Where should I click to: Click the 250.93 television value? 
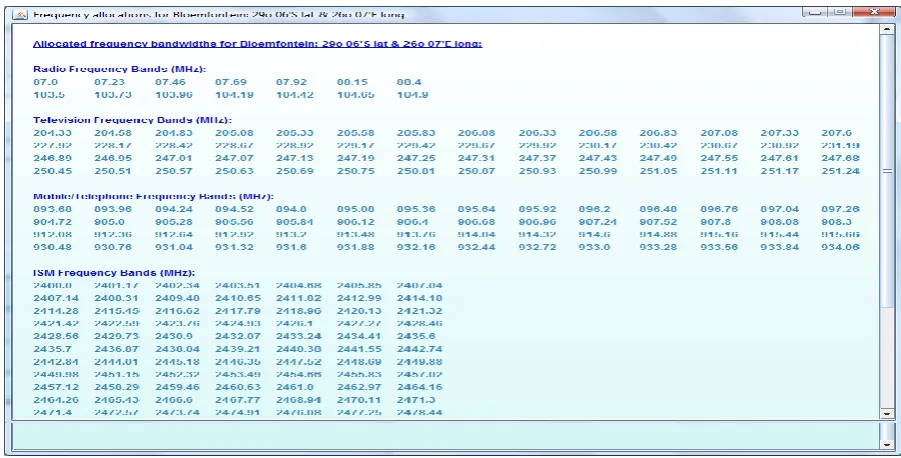537,171
